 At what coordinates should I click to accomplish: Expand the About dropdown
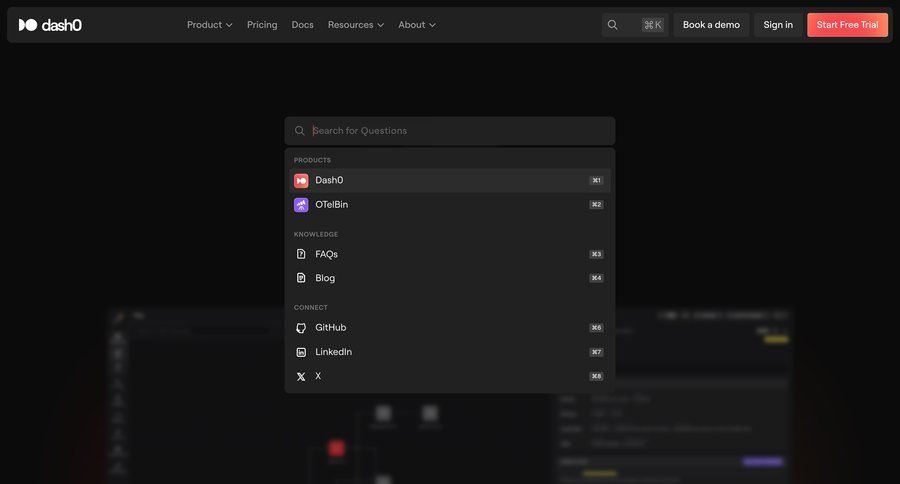[x=417, y=25]
